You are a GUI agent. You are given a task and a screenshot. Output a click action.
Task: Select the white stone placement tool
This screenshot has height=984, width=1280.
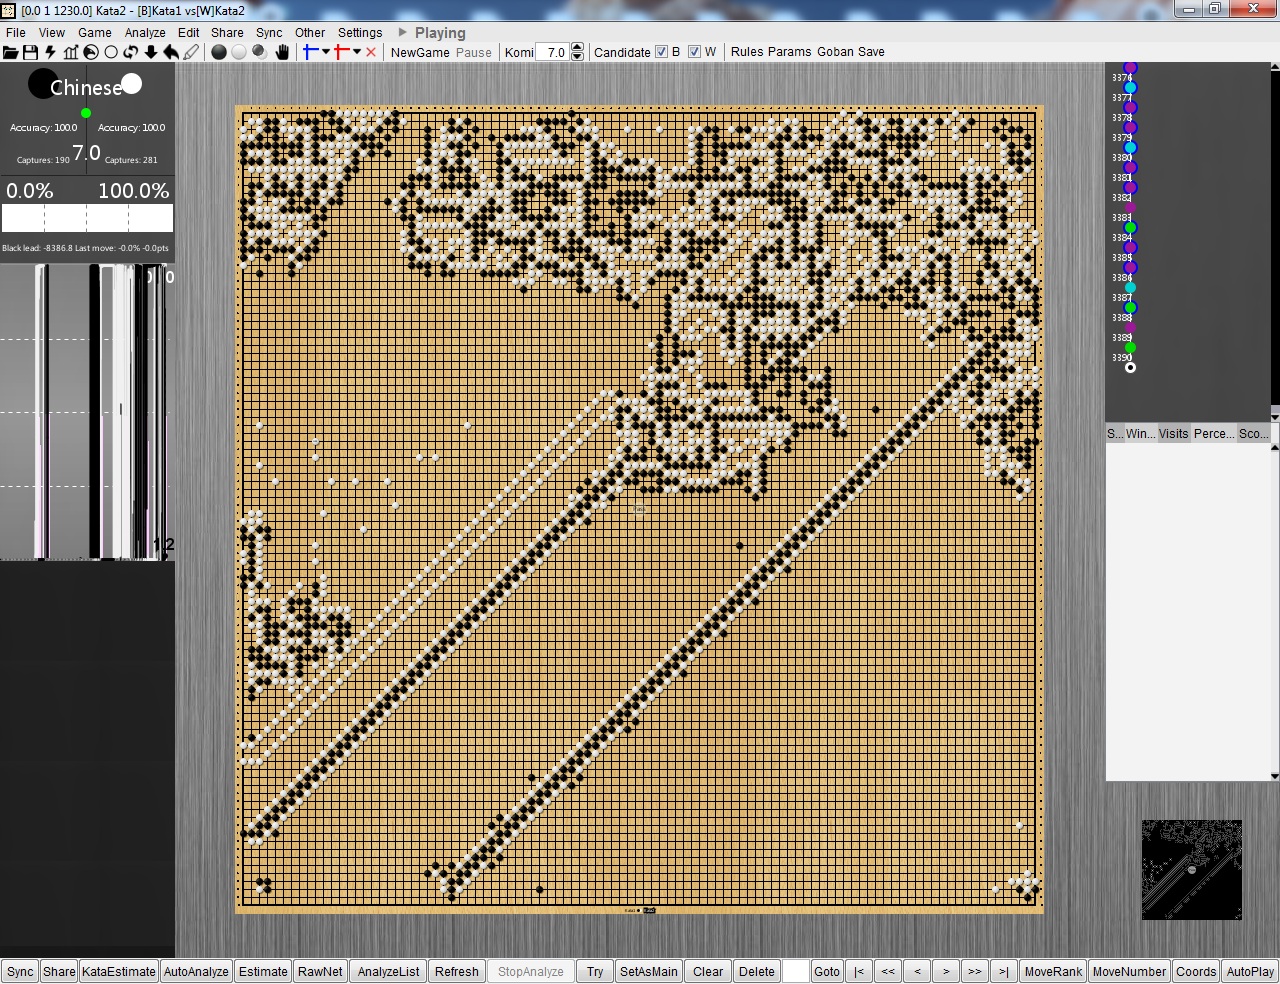coord(239,52)
